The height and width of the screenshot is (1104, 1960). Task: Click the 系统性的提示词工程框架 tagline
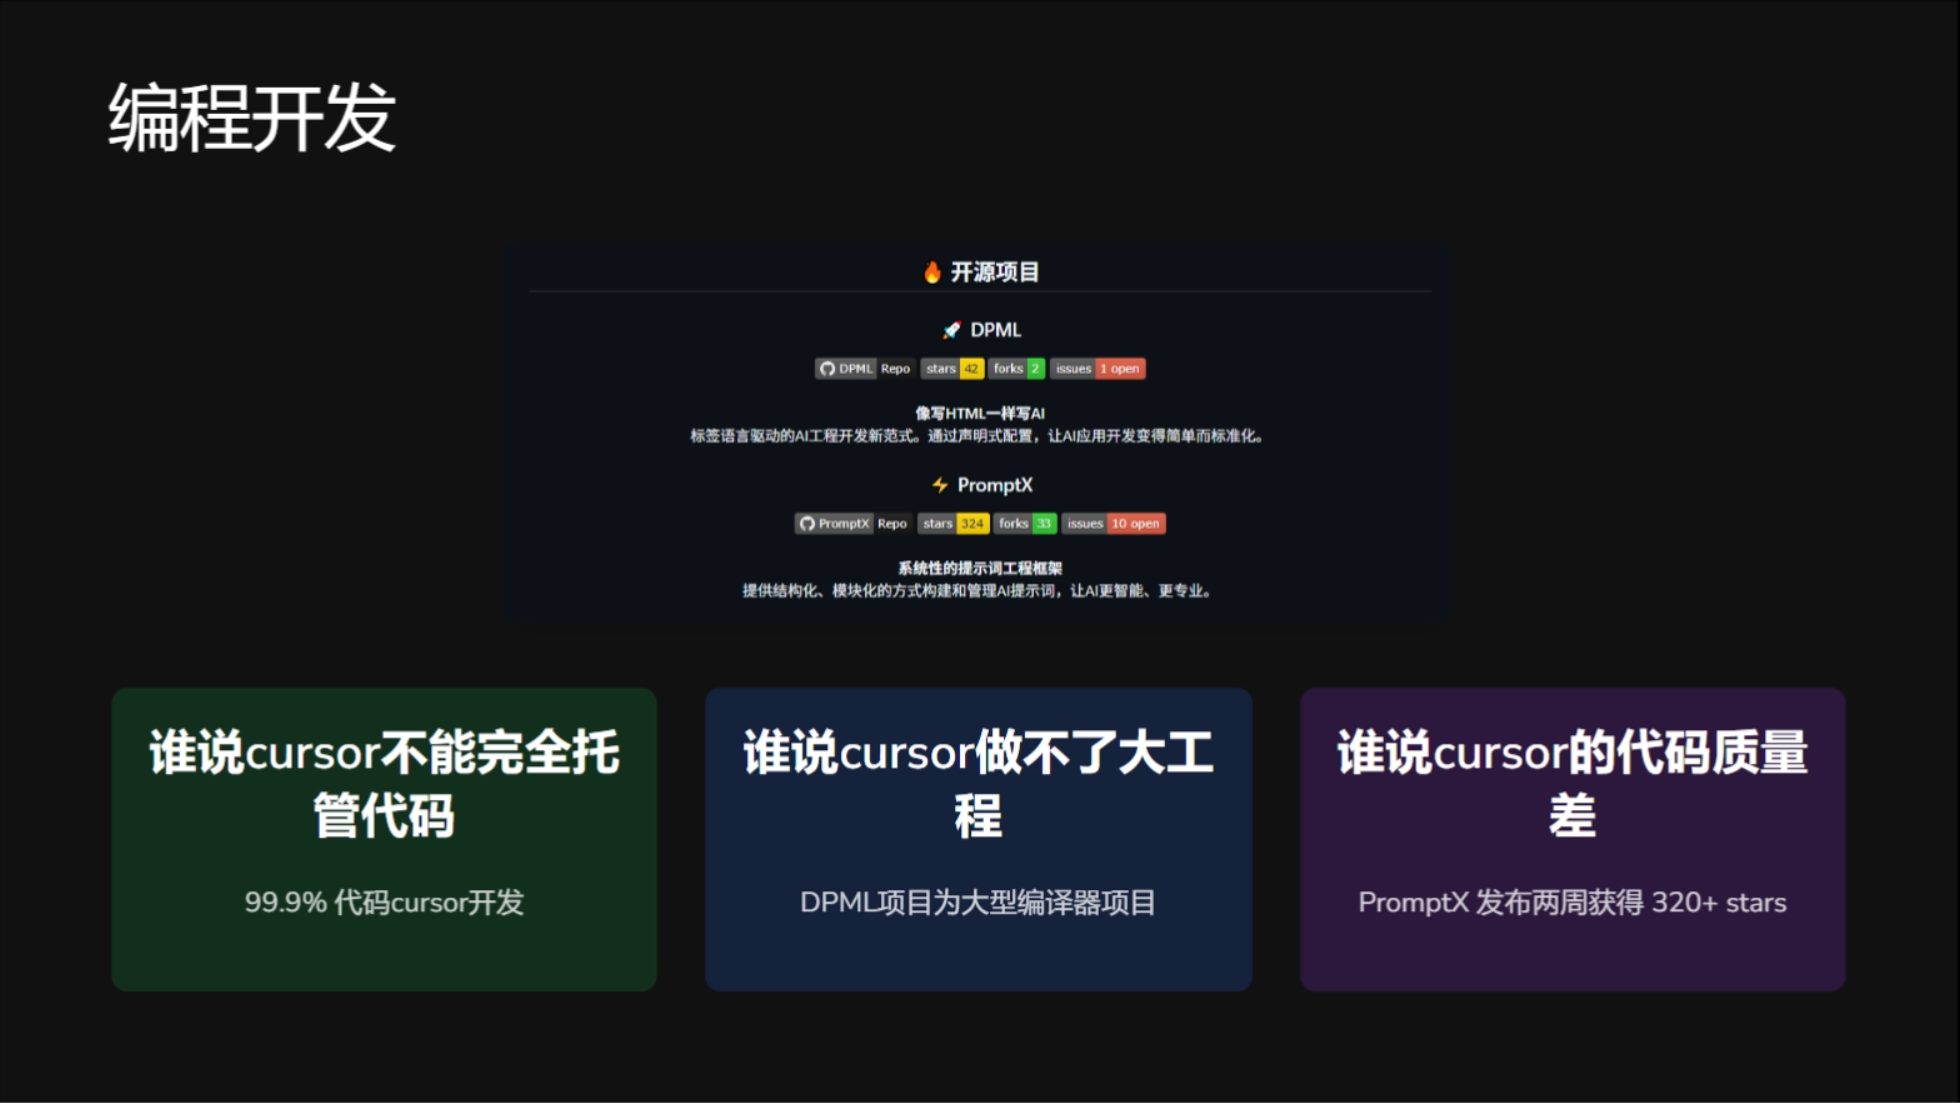(x=980, y=568)
